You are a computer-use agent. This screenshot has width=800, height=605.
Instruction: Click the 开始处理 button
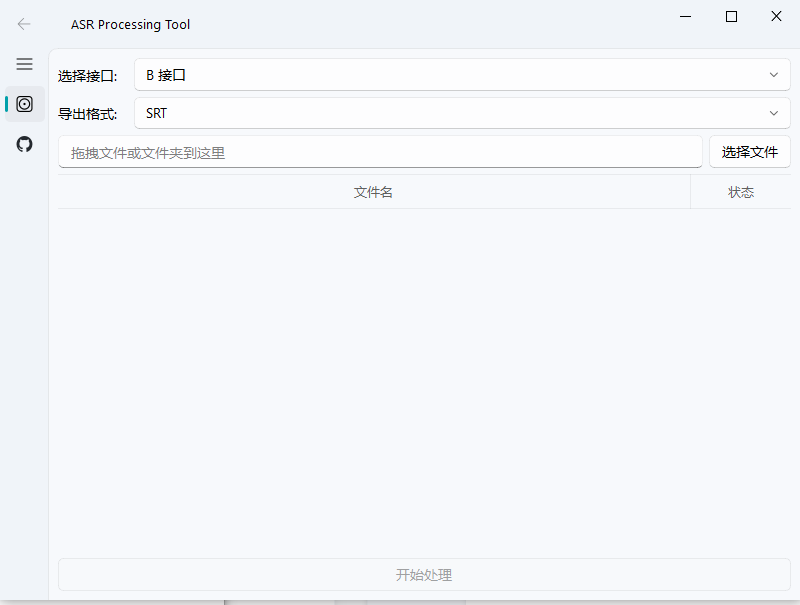[x=424, y=575]
